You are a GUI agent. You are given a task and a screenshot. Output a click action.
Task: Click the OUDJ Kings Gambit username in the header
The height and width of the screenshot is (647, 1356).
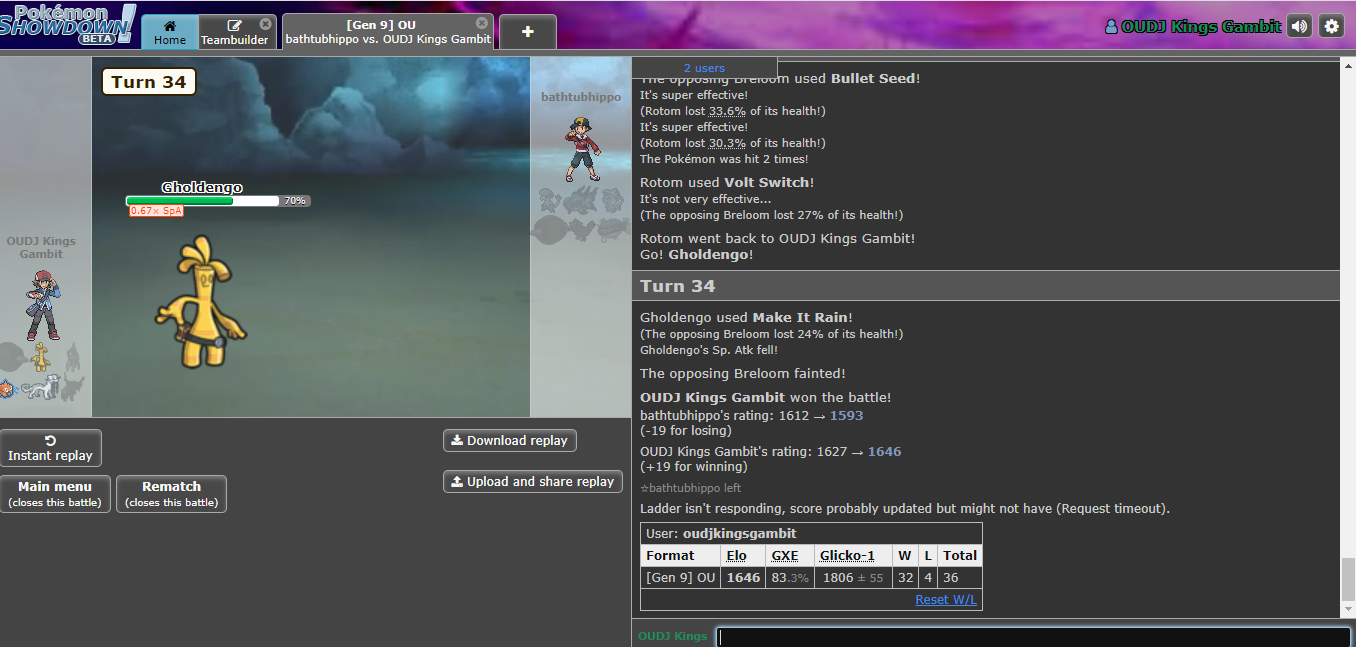[1192, 27]
